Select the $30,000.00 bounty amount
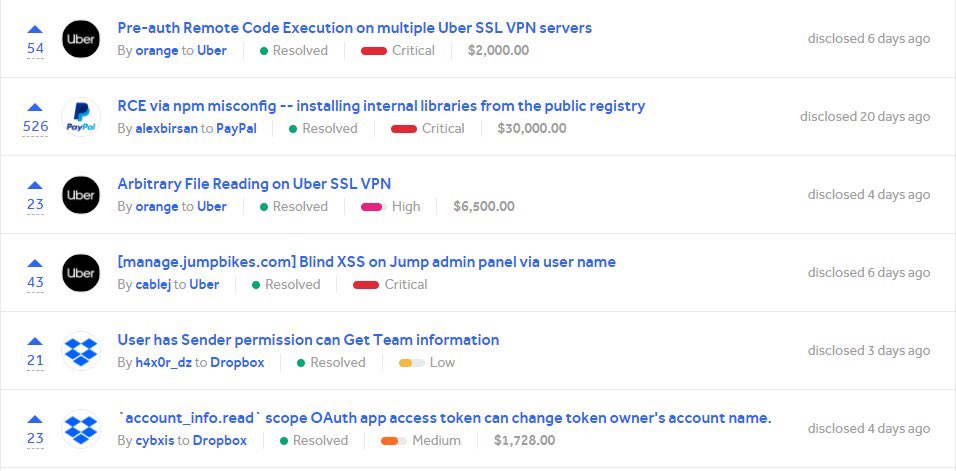The image size is (956, 471). 532,129
